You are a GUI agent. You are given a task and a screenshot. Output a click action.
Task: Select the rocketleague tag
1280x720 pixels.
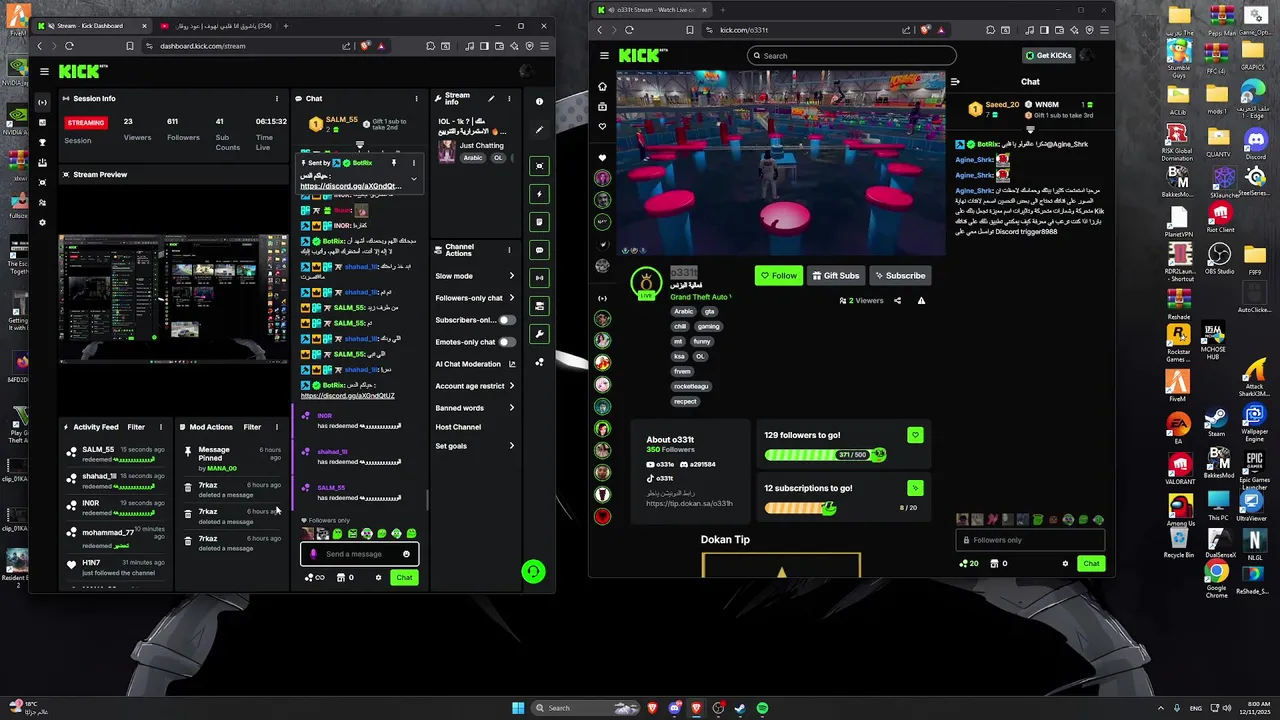point(690,386)
